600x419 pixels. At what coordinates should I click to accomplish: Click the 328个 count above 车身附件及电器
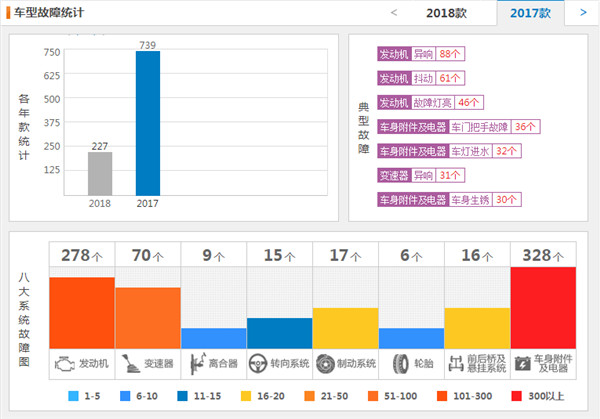(543, 255)
